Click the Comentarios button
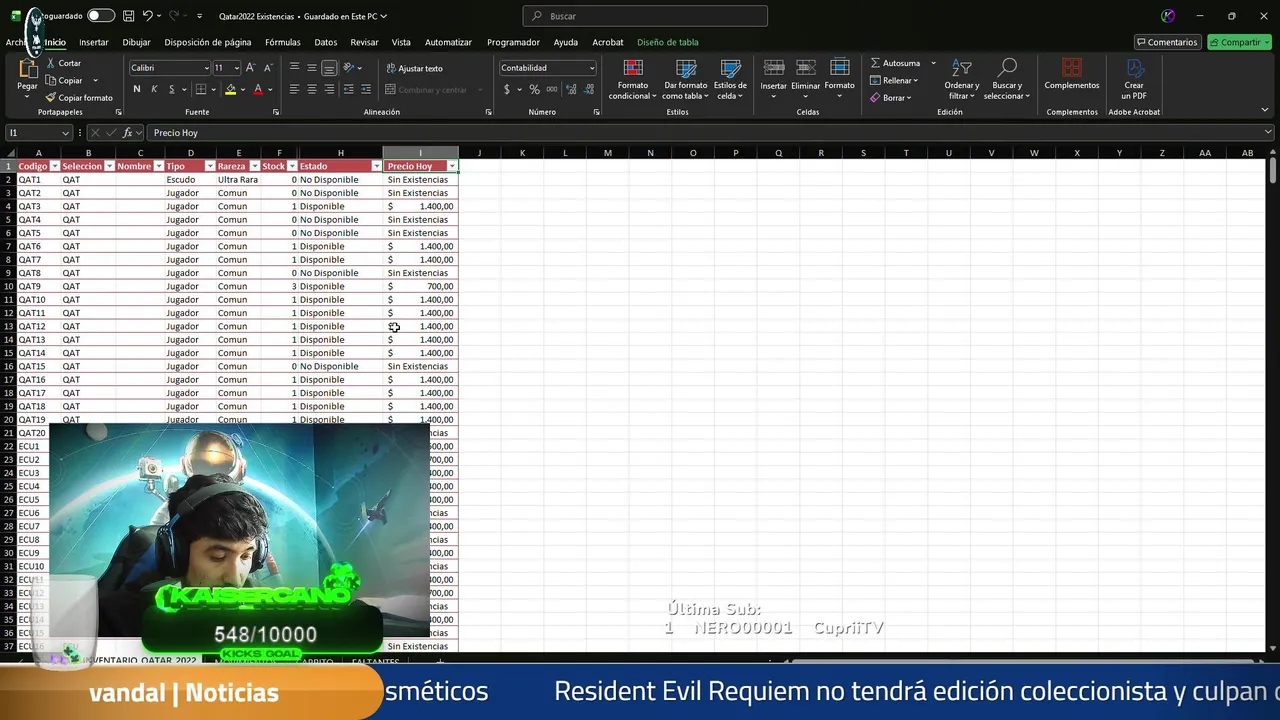 (x=1167, y=42)
